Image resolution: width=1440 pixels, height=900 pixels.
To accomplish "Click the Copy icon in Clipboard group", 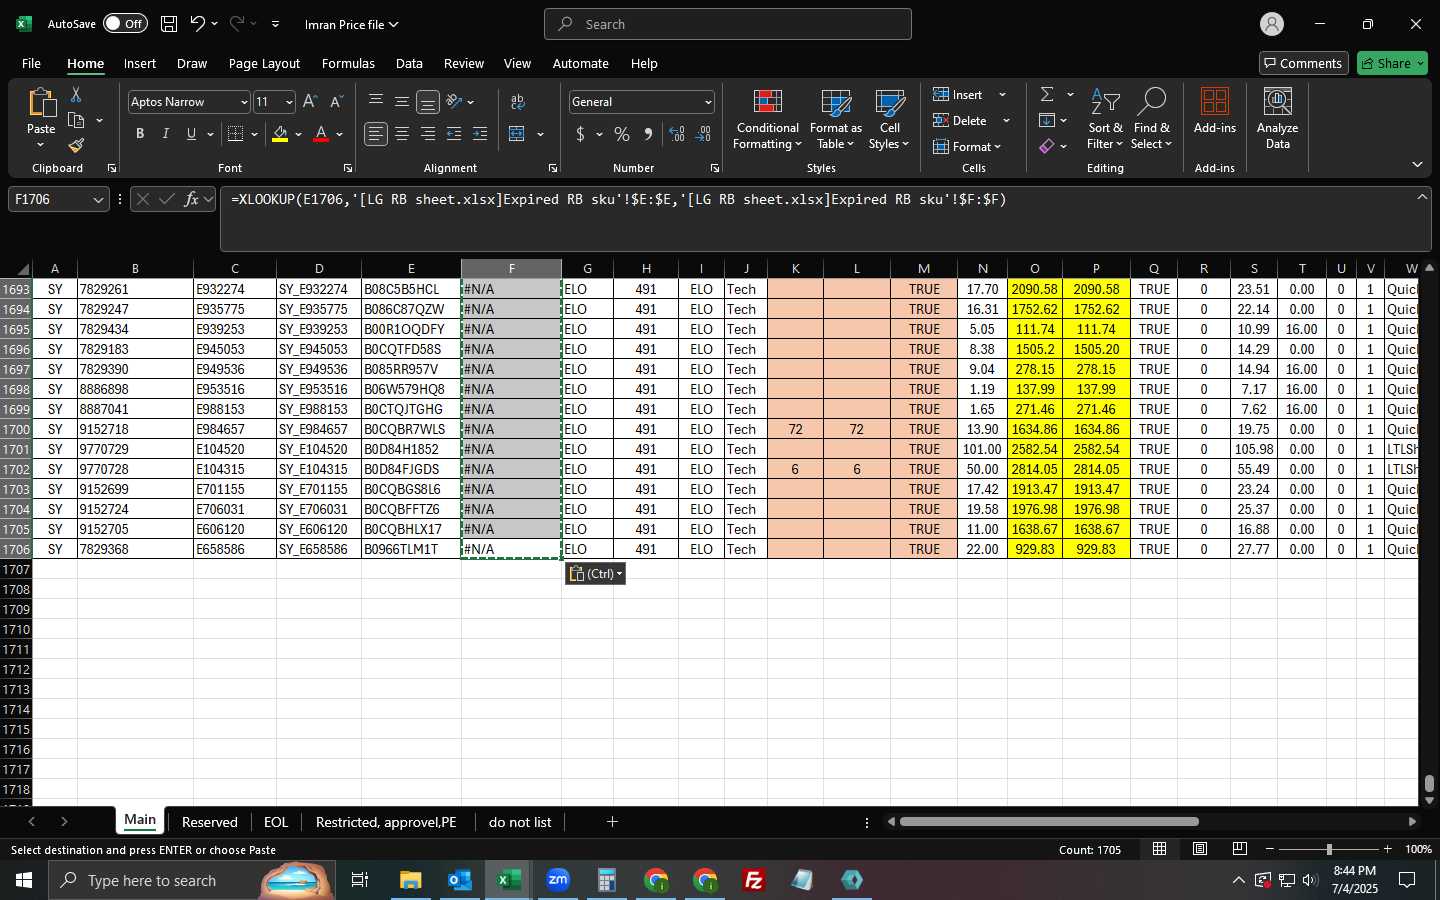I will pos(76,120).
